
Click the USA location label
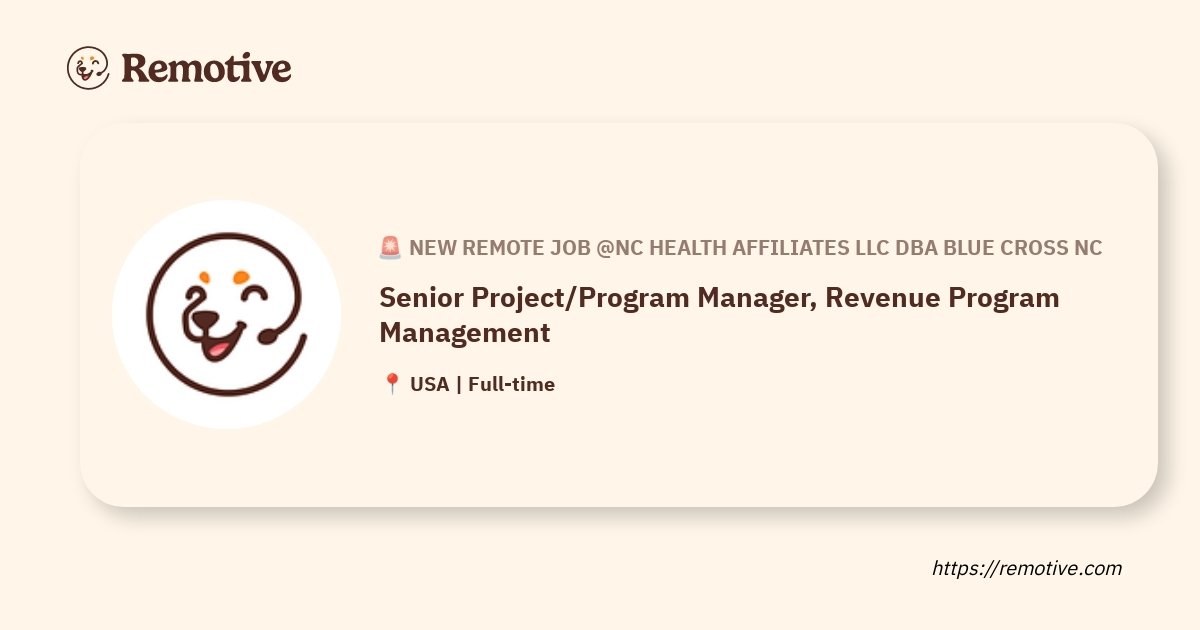(x=429, y=384)
